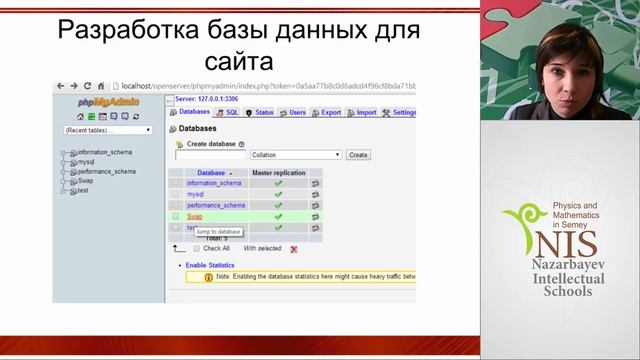Click the phpMyAdmin logo
Image resolution: width=640 pixels, height=360 pixels.
(109, 102)
